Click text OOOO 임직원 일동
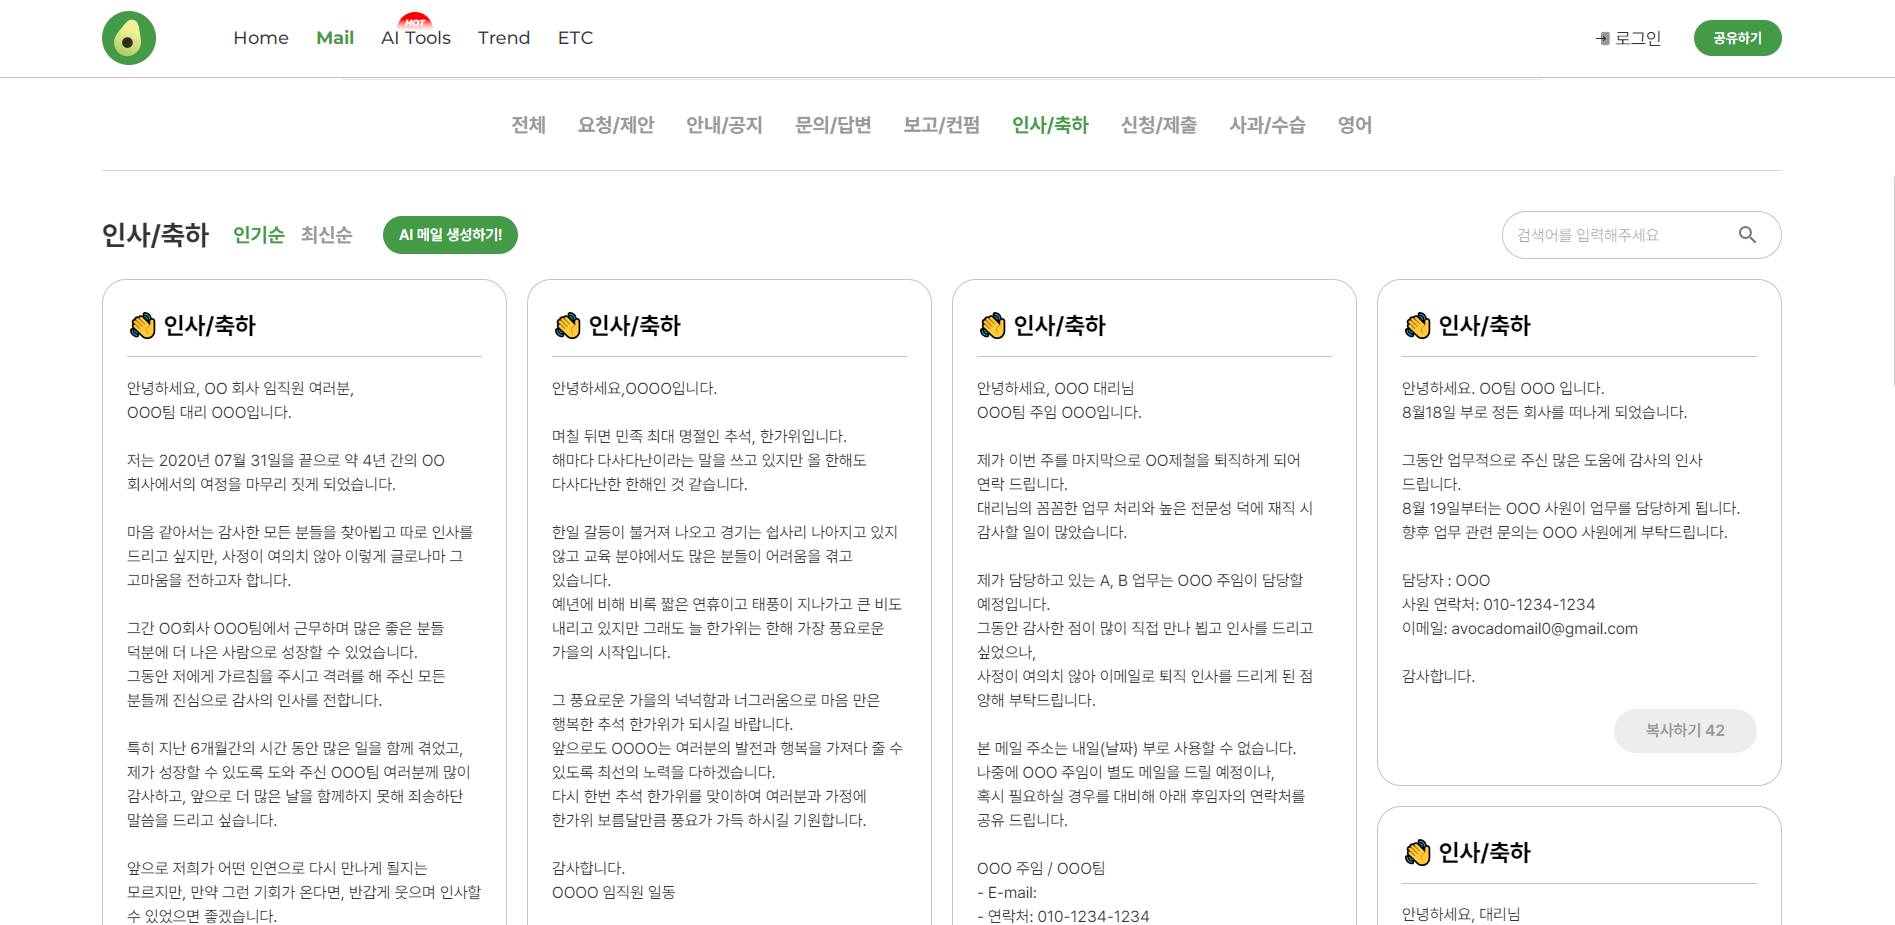Viewport: 1895px width, 925px height. (613, 892)
